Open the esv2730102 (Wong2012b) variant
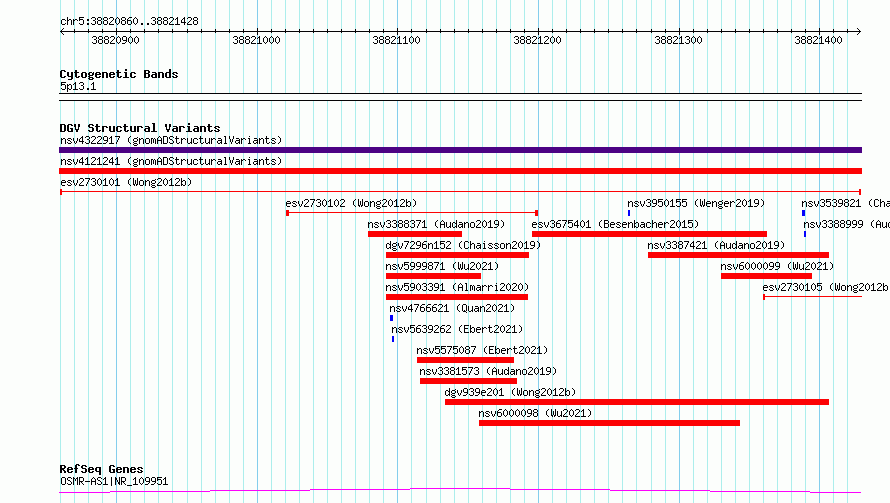Image resolution: width=890 pixels, height=503 pixels. [x=351, y=203]
